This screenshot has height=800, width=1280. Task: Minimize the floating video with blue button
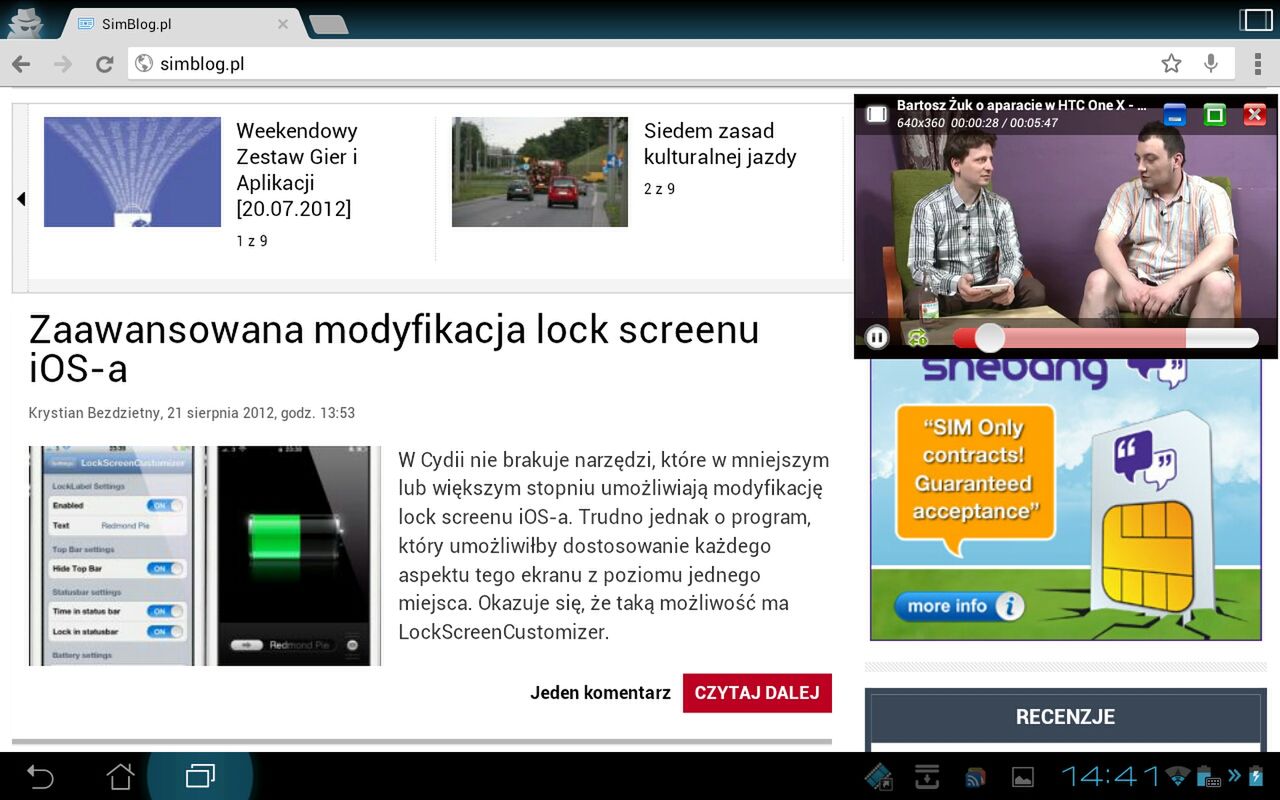point(1175,114)
